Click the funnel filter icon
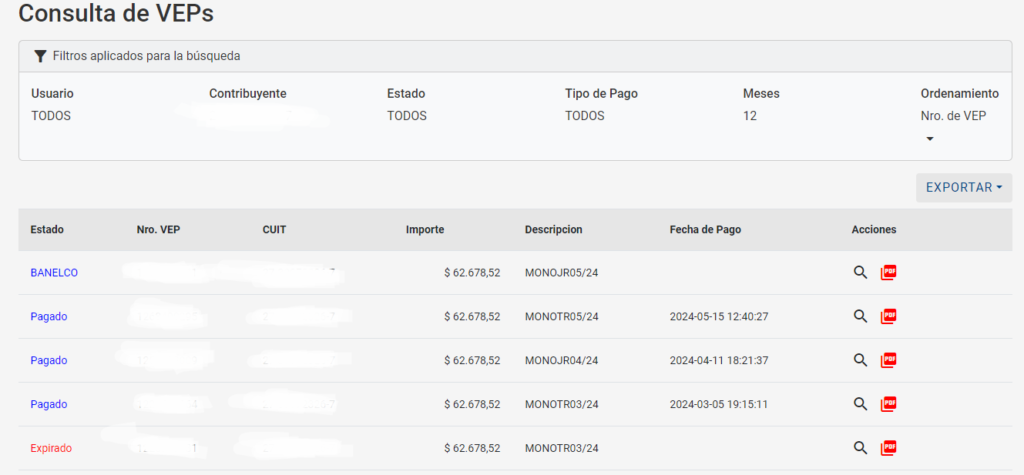The image size is (1024, 475). pyautogui.click(x=40, y=56)
